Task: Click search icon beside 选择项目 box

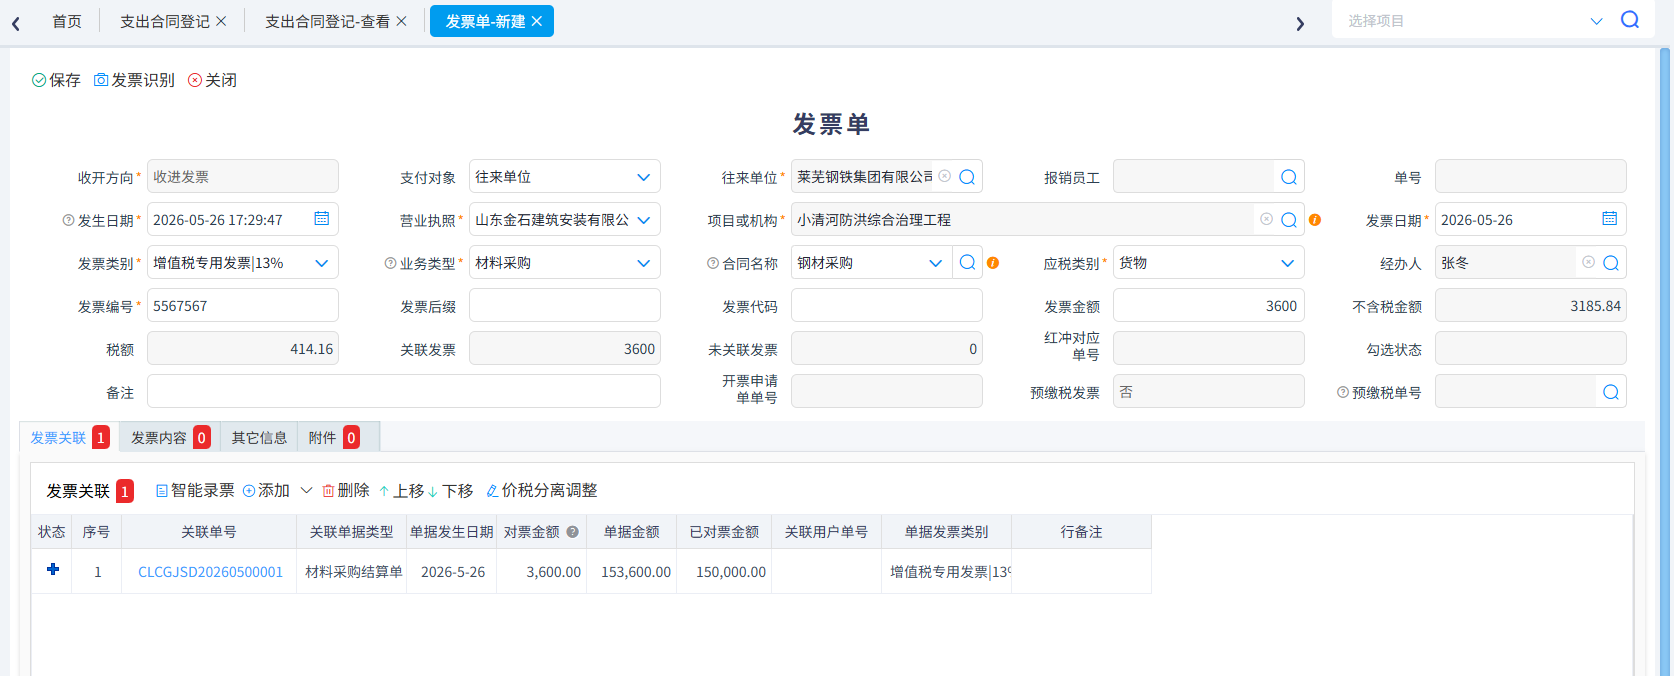Action: (x=1630, y=20)
